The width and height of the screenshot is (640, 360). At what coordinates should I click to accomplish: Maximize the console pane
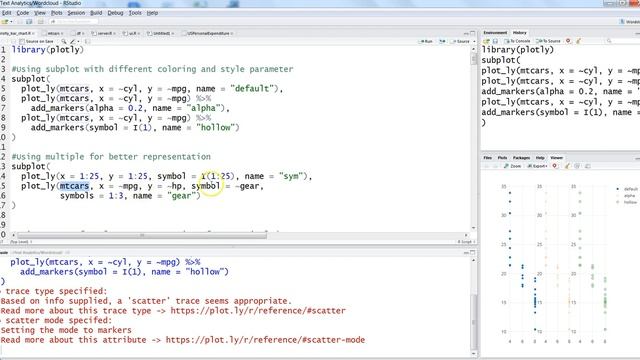click(x=473, y=253)
